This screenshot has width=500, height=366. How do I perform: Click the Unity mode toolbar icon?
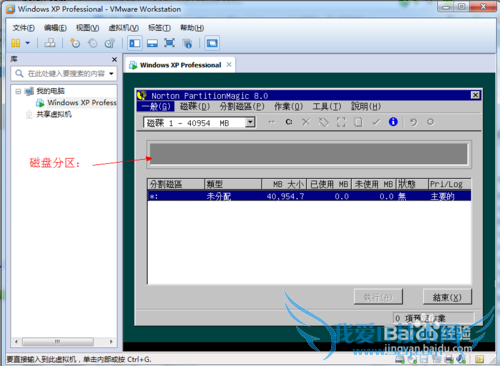(x=187, y=43)
